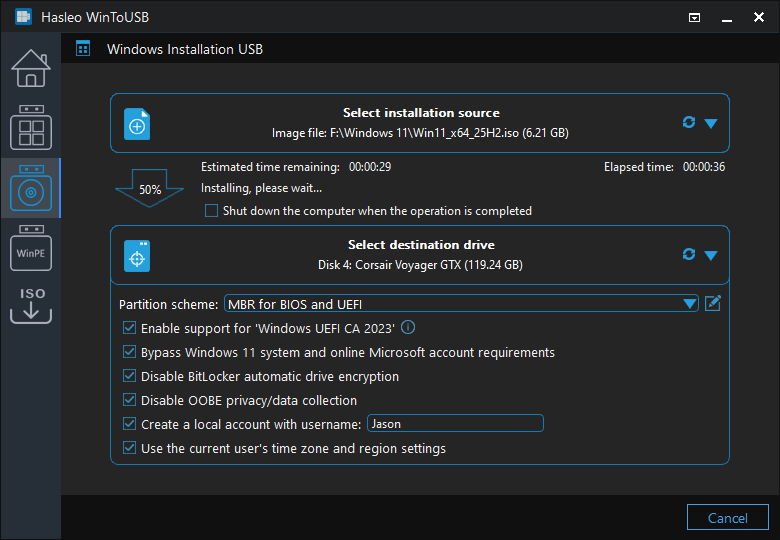This screenshot has width=780, height=540.
Task: Show info about Windows UEFI CA 2023
Action: tap(408, 327)
